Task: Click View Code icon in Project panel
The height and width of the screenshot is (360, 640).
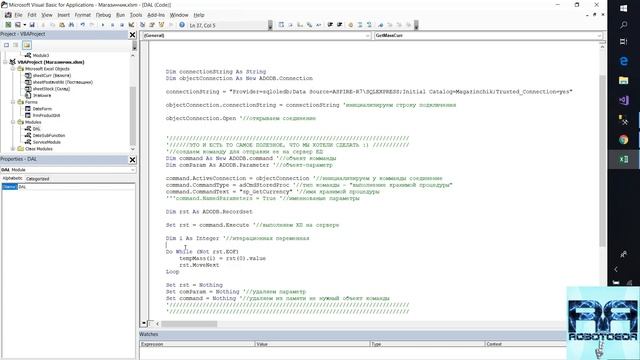Action: pyautogui.click(x=7, y=45)
